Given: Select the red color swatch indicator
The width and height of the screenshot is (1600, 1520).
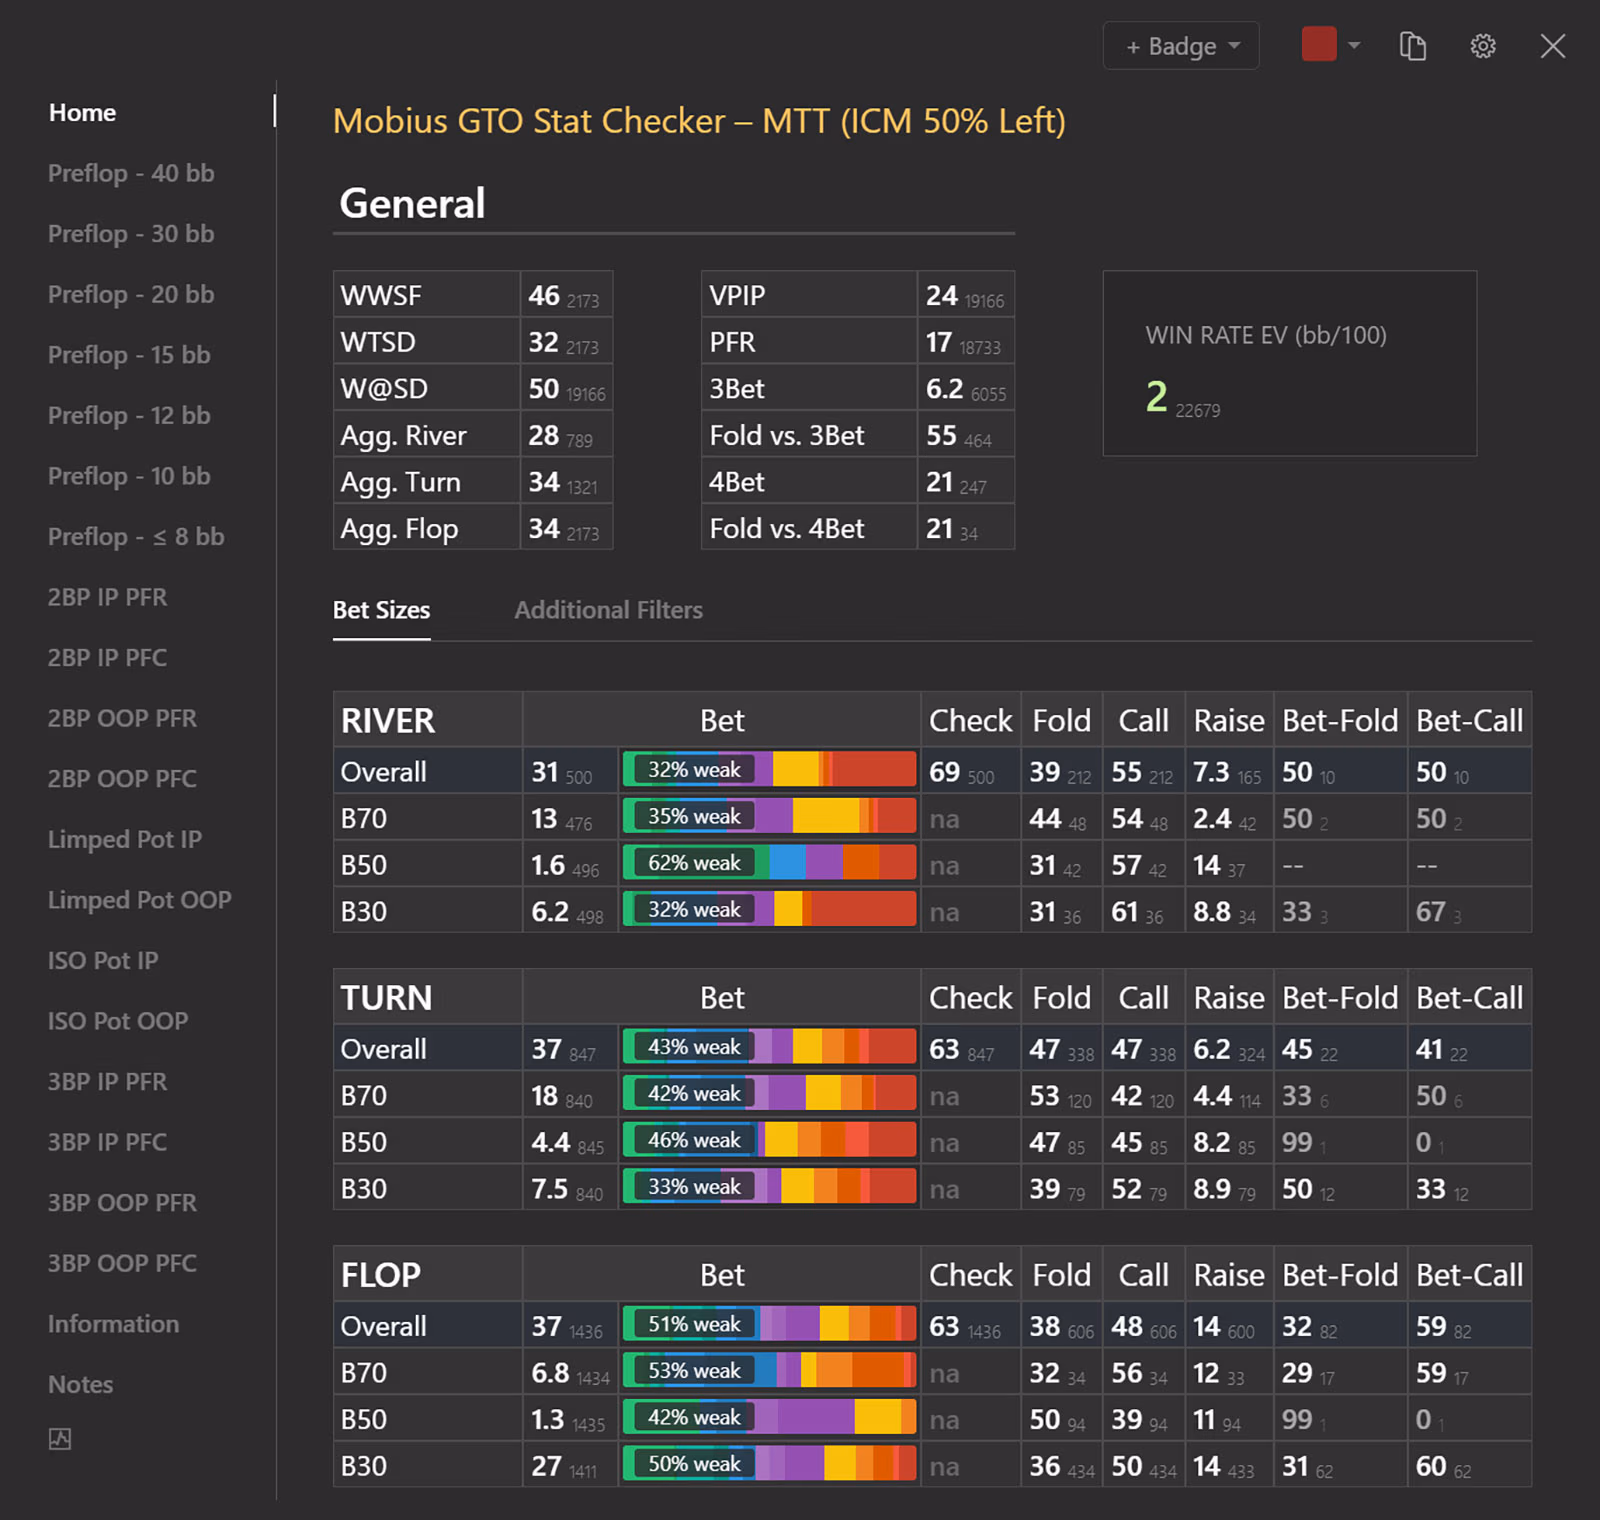Looking at the screenshot, I should point(1319,44).
